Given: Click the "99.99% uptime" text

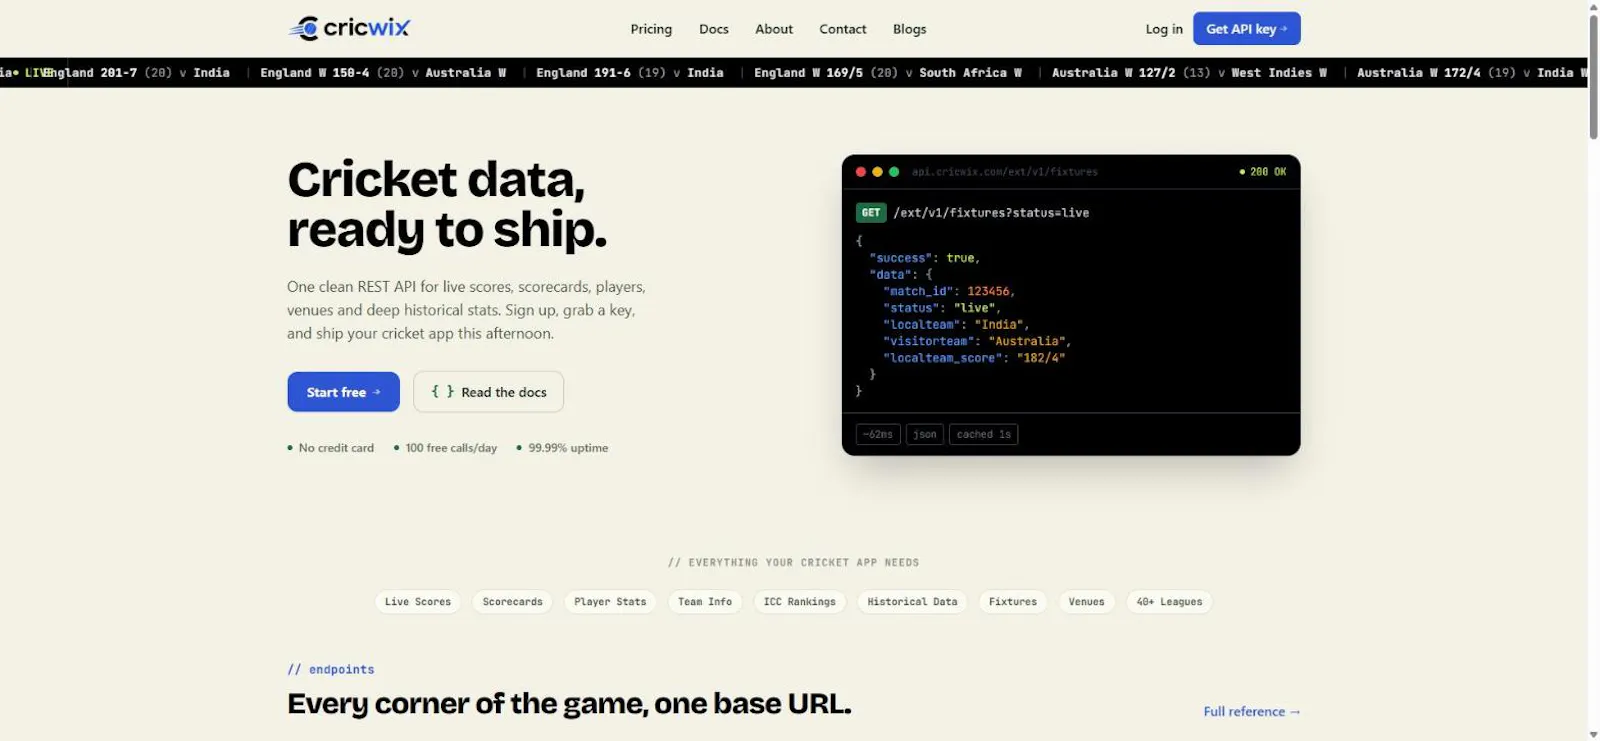Looking at the screenshot, I should [568, 448].
